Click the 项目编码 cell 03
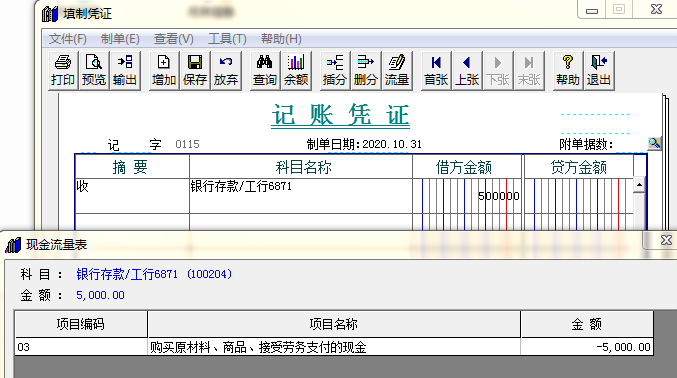 (81, 347)
